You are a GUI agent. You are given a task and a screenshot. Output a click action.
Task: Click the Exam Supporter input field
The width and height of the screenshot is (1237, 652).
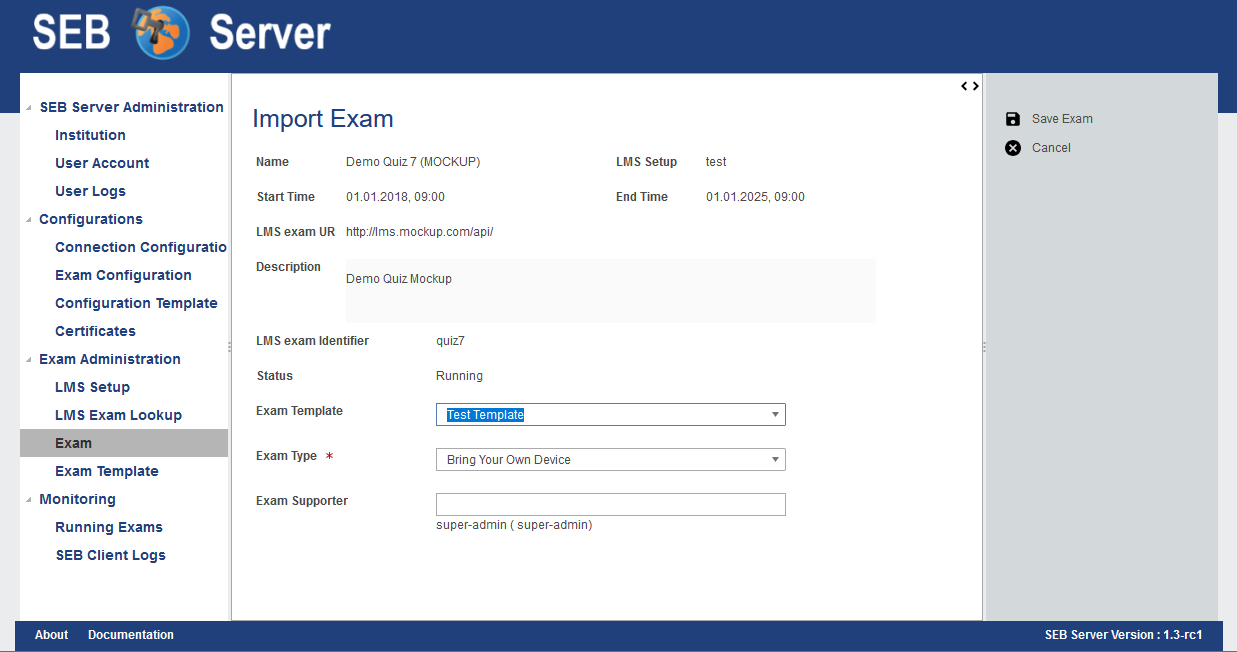[610, 504]
